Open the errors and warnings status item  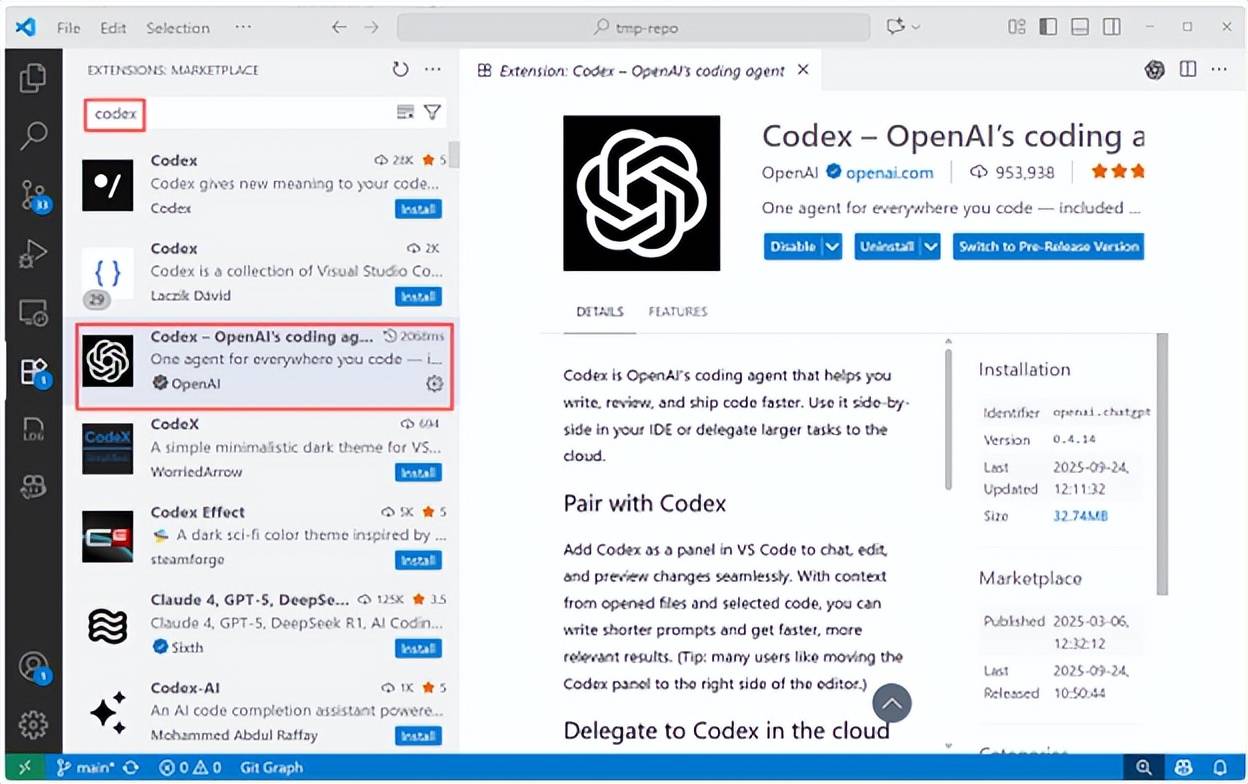pyautogui.click(x=191, y=768)
